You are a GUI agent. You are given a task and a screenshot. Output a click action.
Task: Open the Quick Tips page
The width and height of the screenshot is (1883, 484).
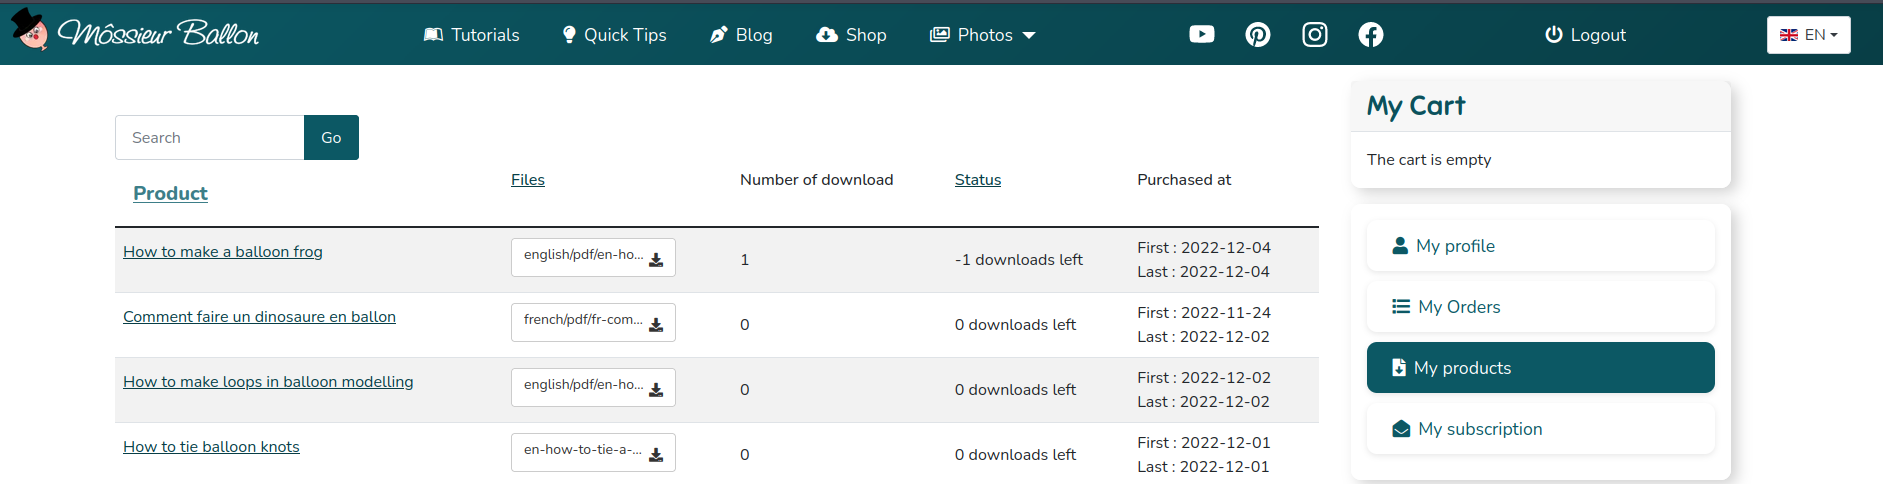click(614, 35)
